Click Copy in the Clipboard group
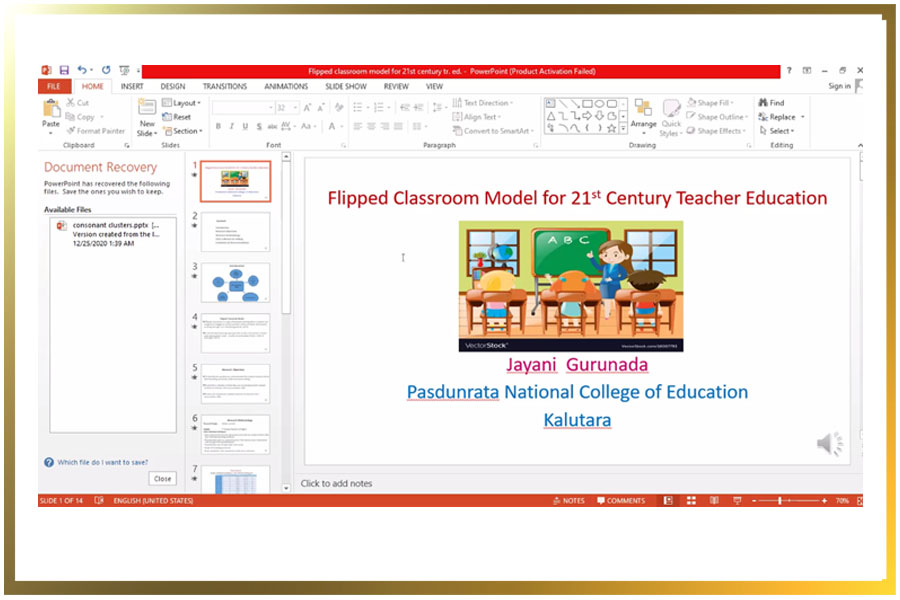 click(x=80, y=117)
